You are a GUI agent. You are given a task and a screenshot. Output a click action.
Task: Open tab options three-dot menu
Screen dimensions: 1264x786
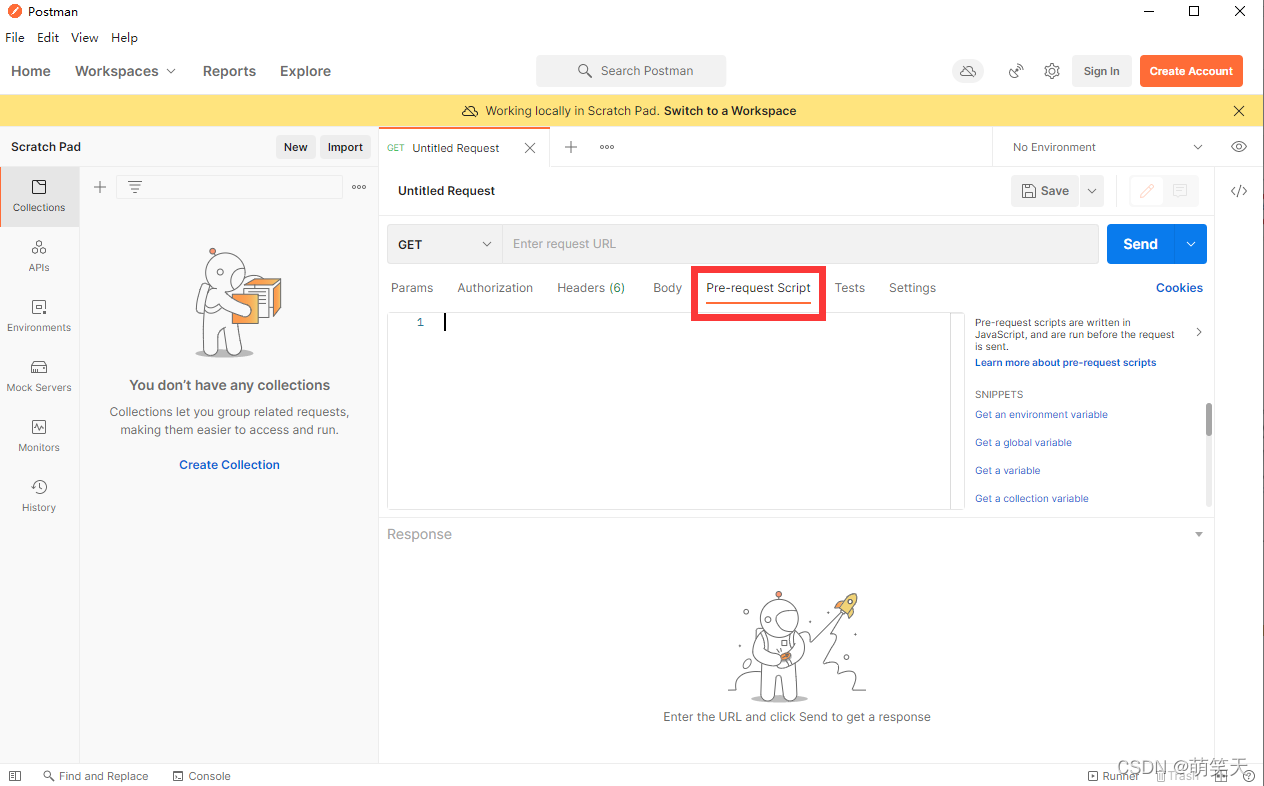(607, 147)
